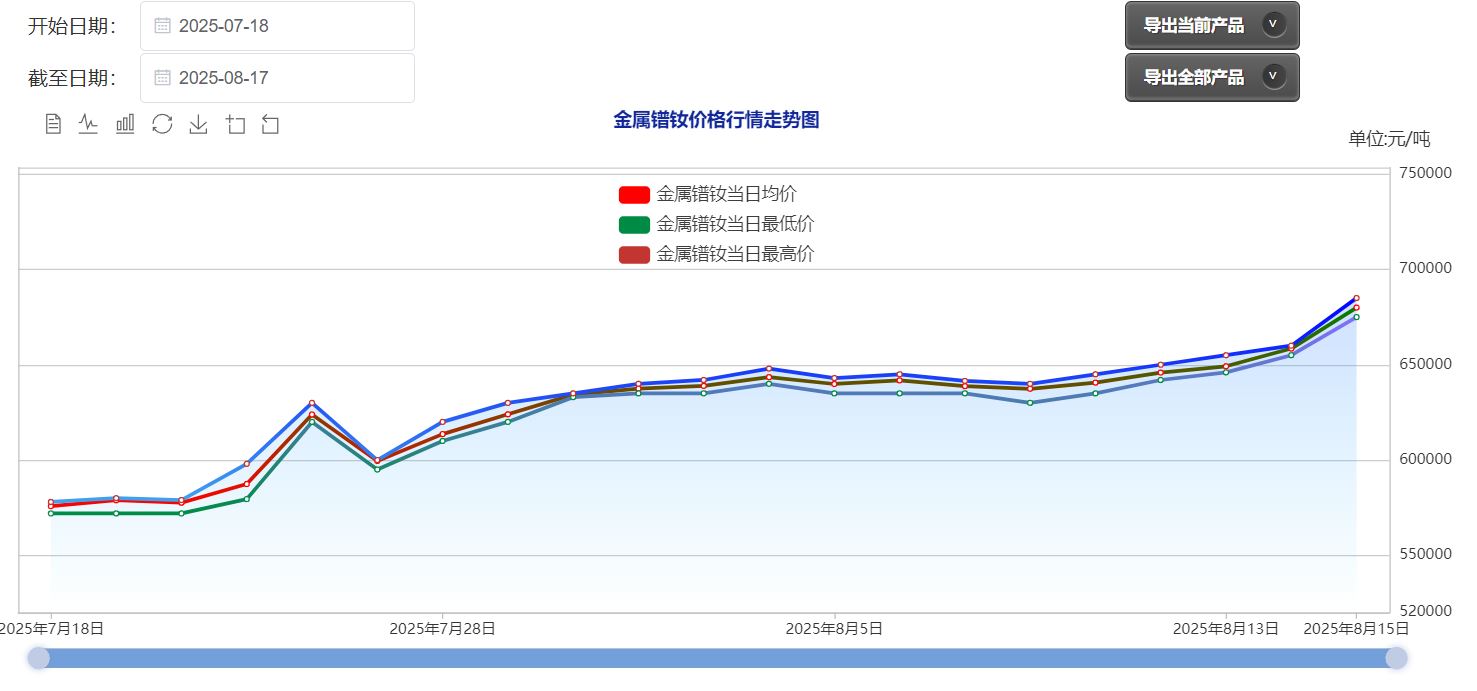The height and width of the screenshot is (691, 1477).
Task: Click the 550000 y-axis label
Action: [x=1425, y=554]
